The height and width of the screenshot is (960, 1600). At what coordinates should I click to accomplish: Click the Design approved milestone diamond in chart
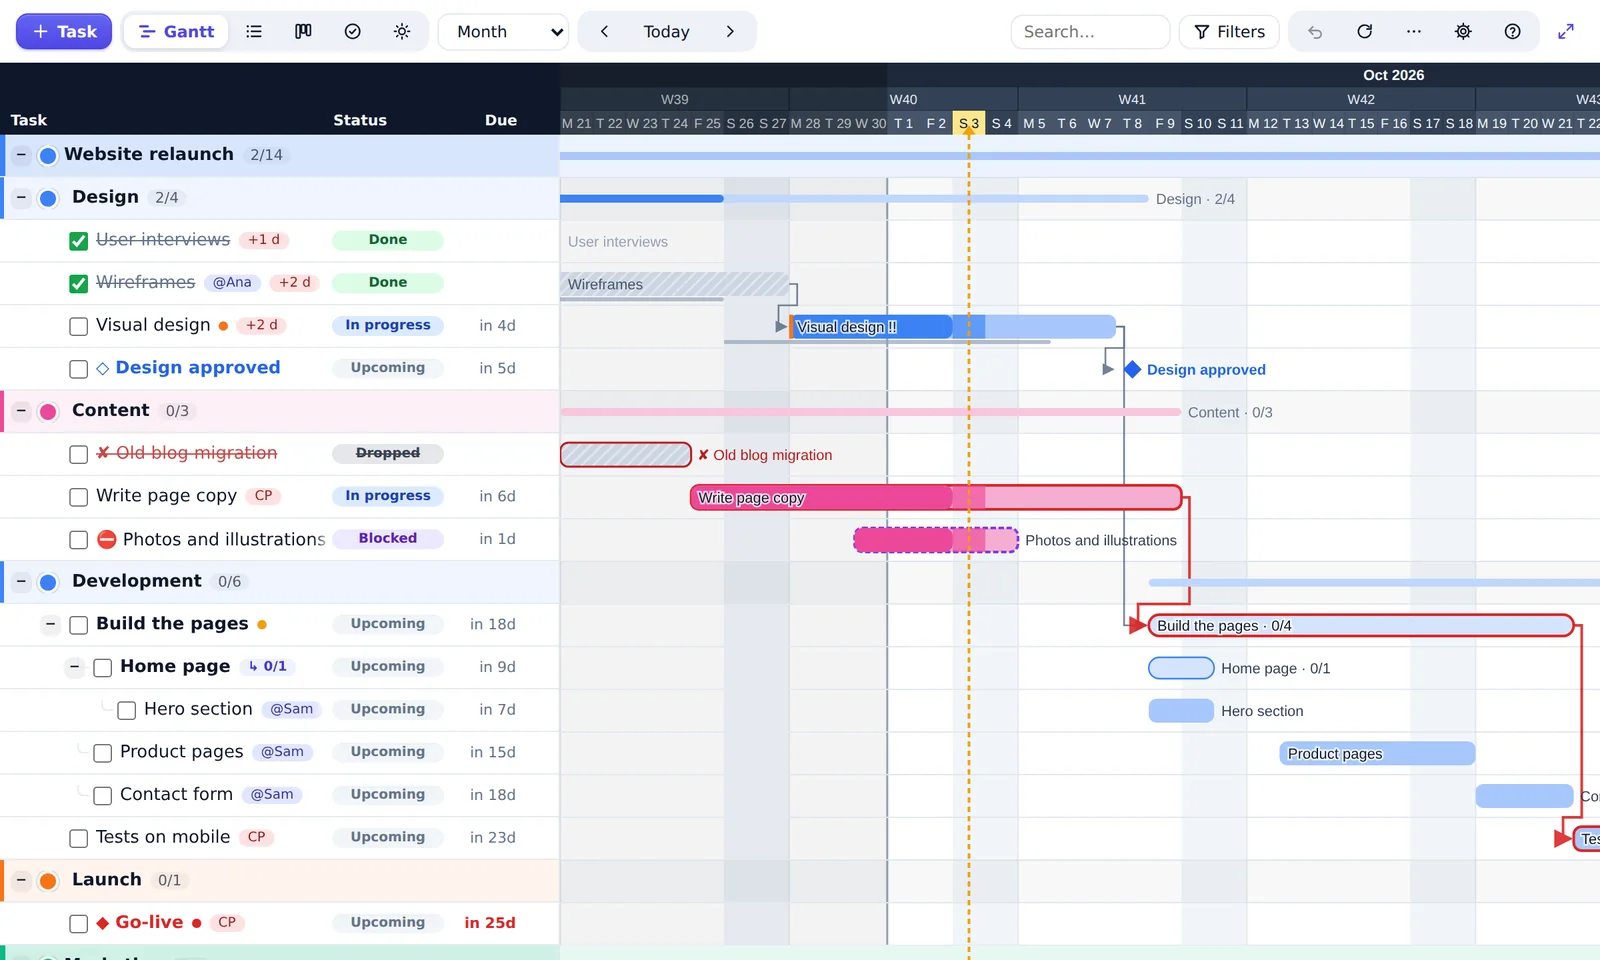click(x=1132, y=370)
